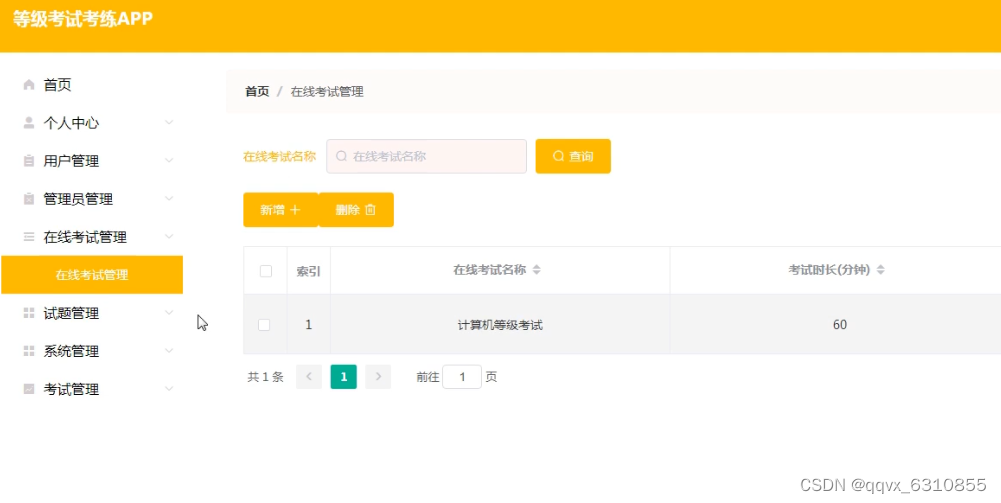Expand 考试管理 chevron arrow

click(x=169, y=388)
